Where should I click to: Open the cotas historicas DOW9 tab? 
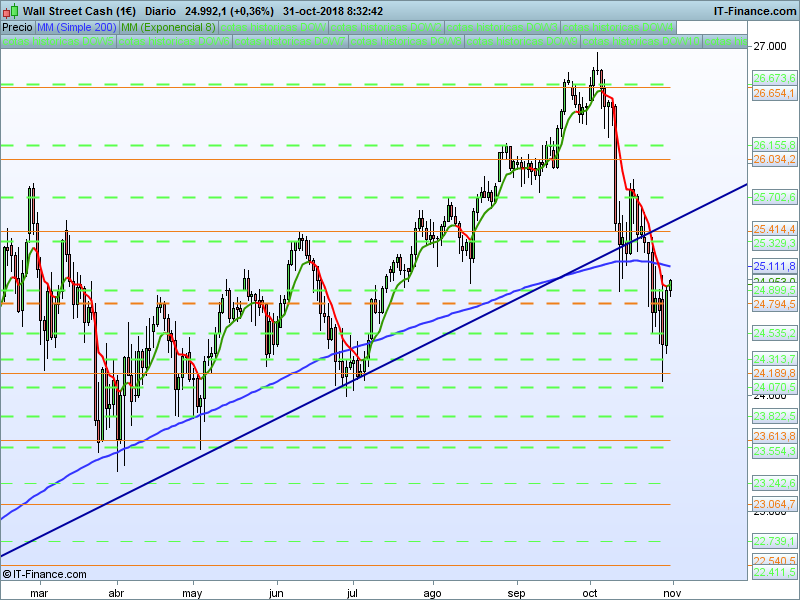[x=522, y=41]
